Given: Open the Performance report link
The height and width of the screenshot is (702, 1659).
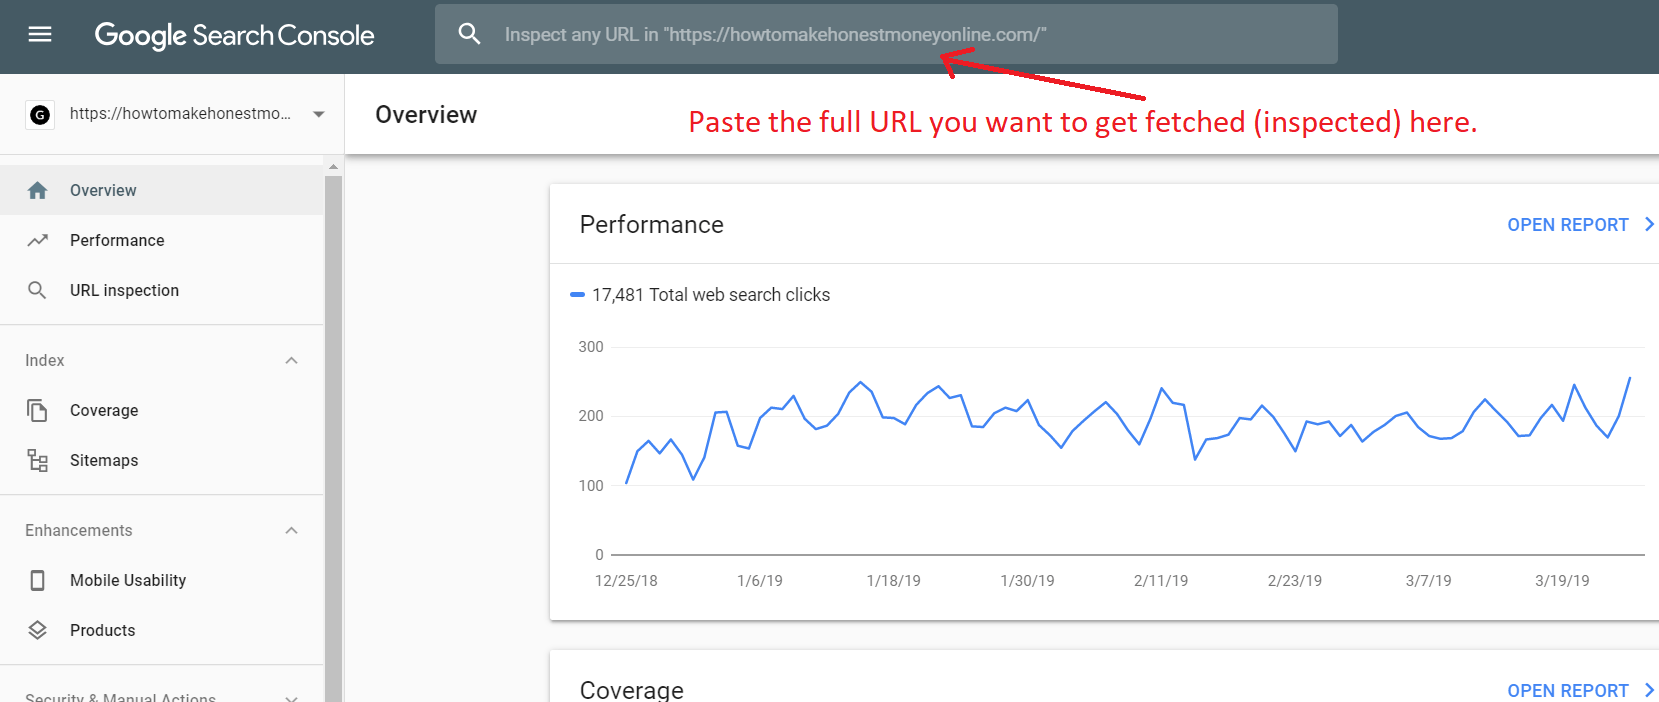Looking at the screenshot, I should [1567, 225].
